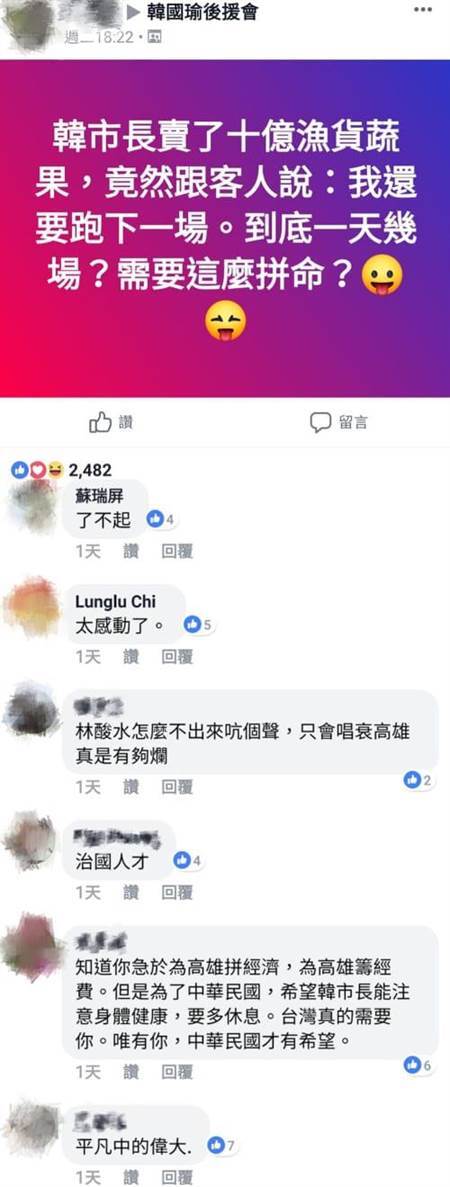Click the 留言 comment bubble icon

click(320, 422)
